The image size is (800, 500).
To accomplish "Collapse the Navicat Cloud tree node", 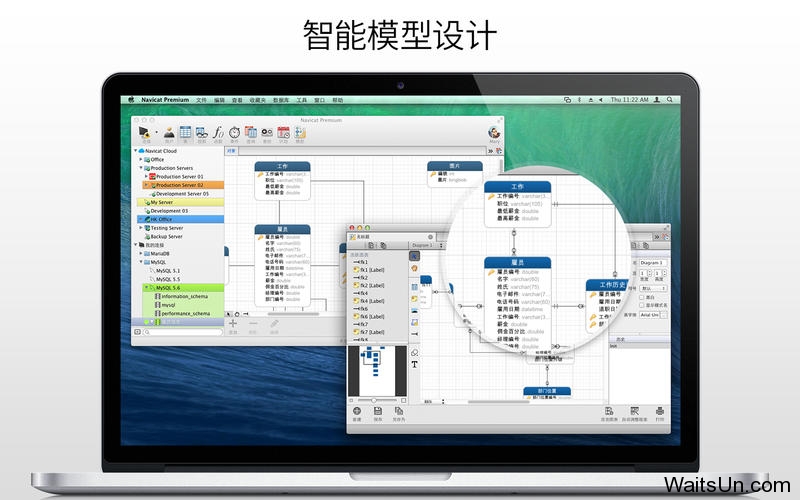I will pyautogui.click(x=135, y=151).
